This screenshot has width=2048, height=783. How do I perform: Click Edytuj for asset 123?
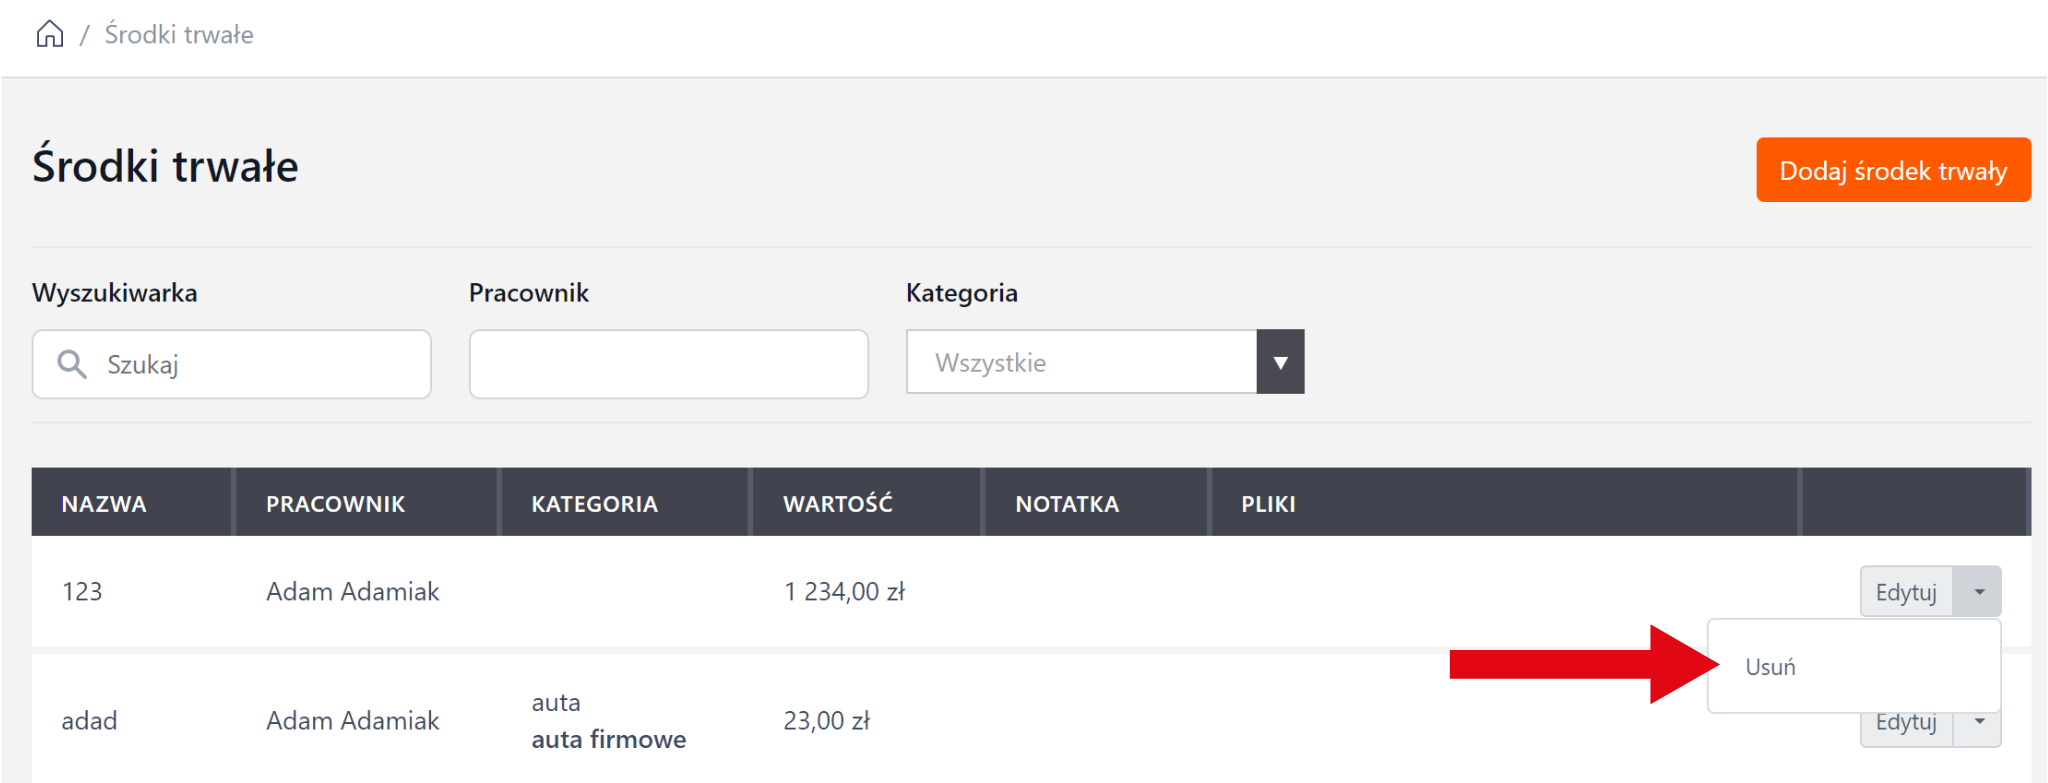(1906, 592)
